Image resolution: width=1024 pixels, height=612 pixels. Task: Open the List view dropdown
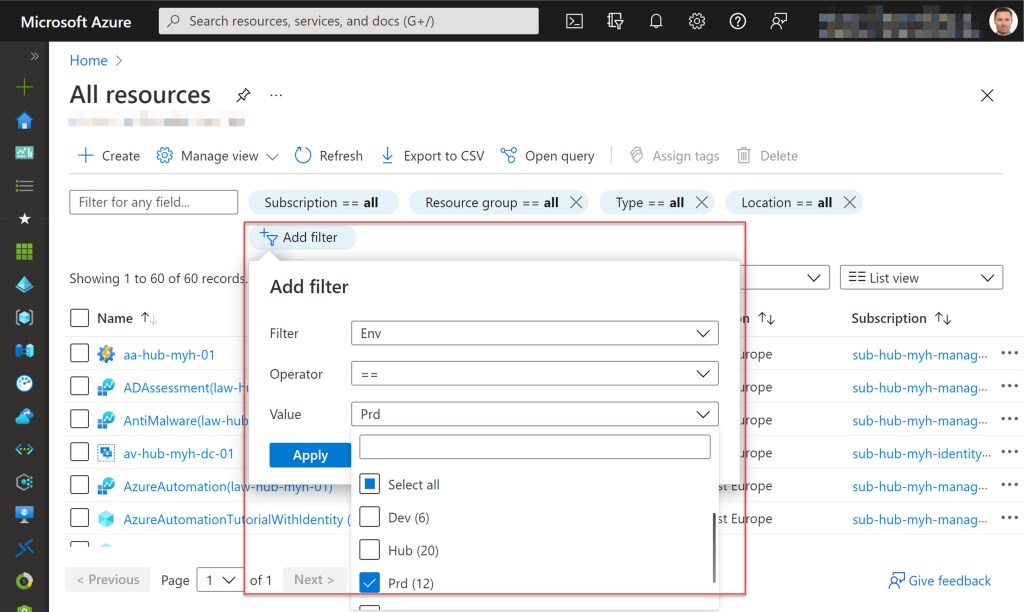(921, 278)
